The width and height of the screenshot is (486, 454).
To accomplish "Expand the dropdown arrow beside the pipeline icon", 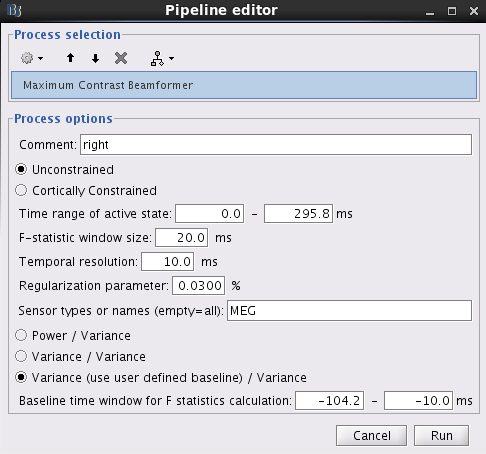I will point(171,58).
